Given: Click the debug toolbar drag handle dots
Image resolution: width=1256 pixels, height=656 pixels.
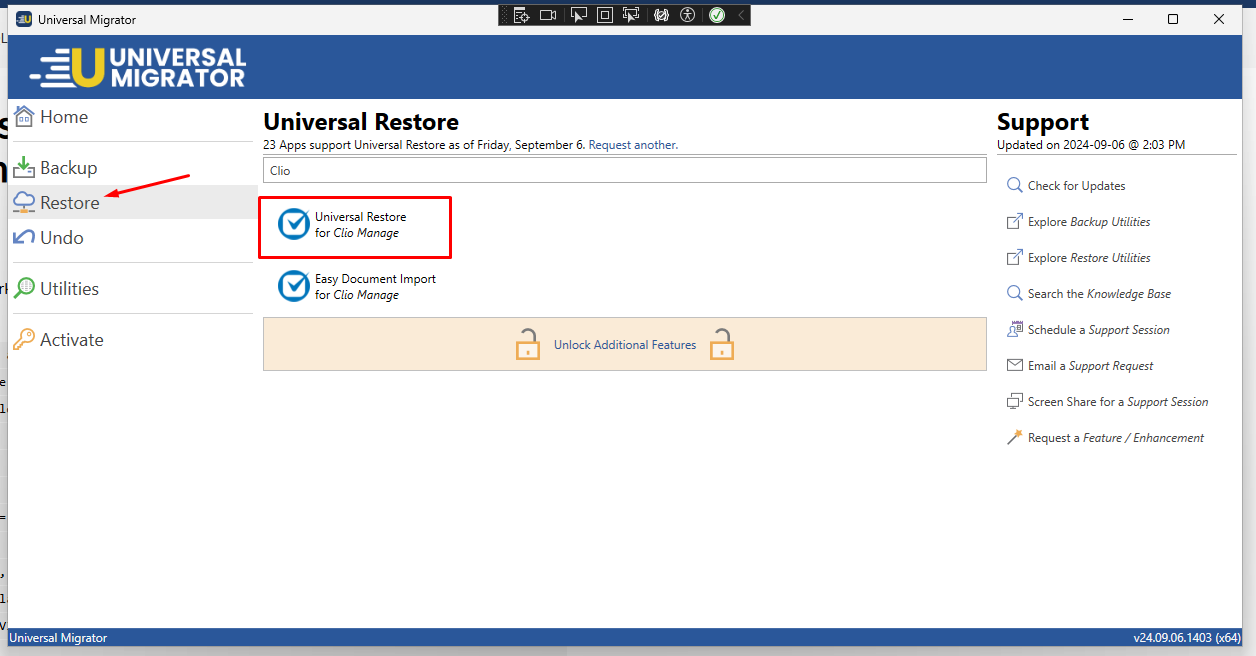Looking at the screenshot, I should (x=505, y=15).
